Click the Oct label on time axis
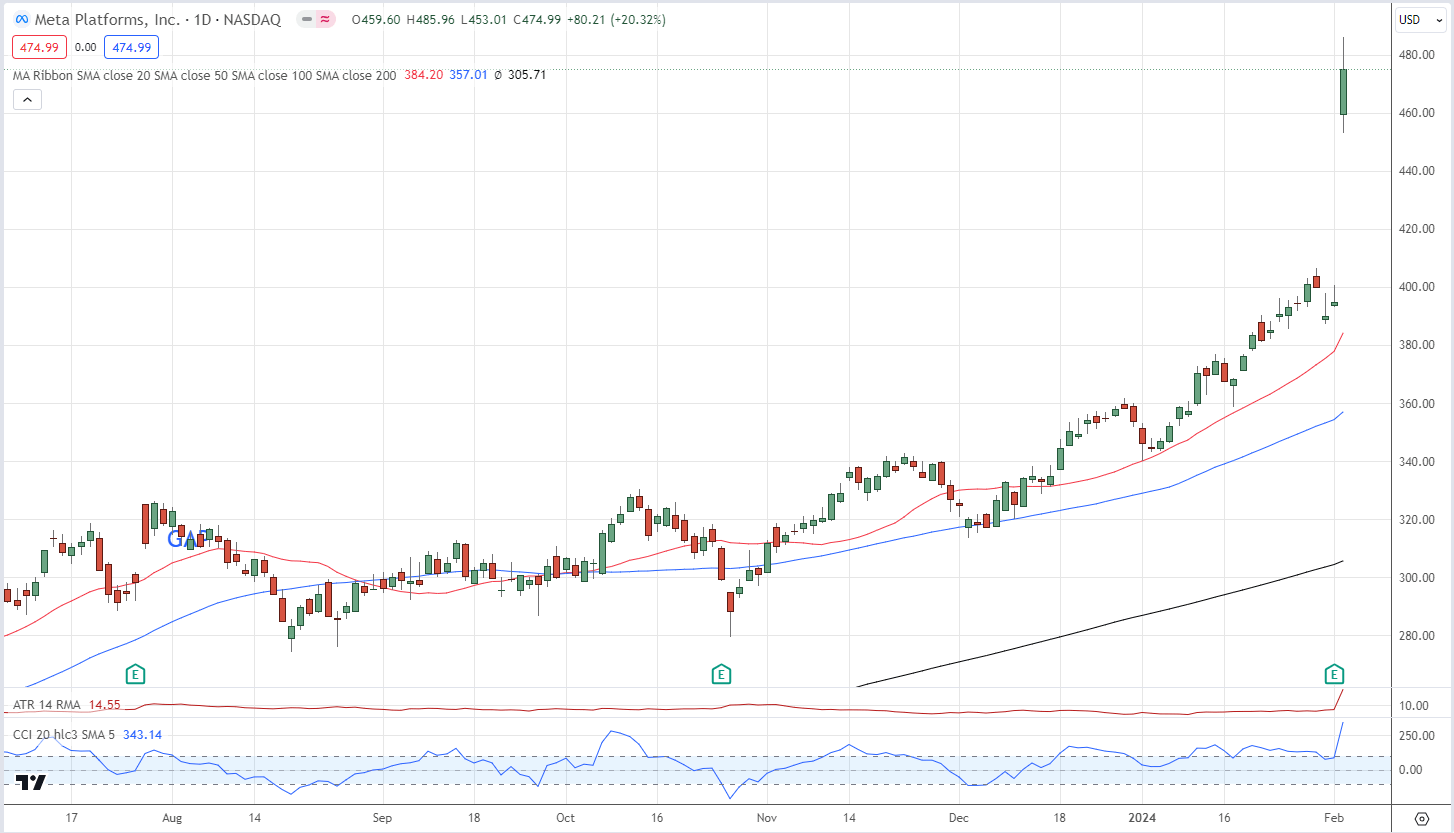This screenshot has height=833, width=1454. point(565,817)
